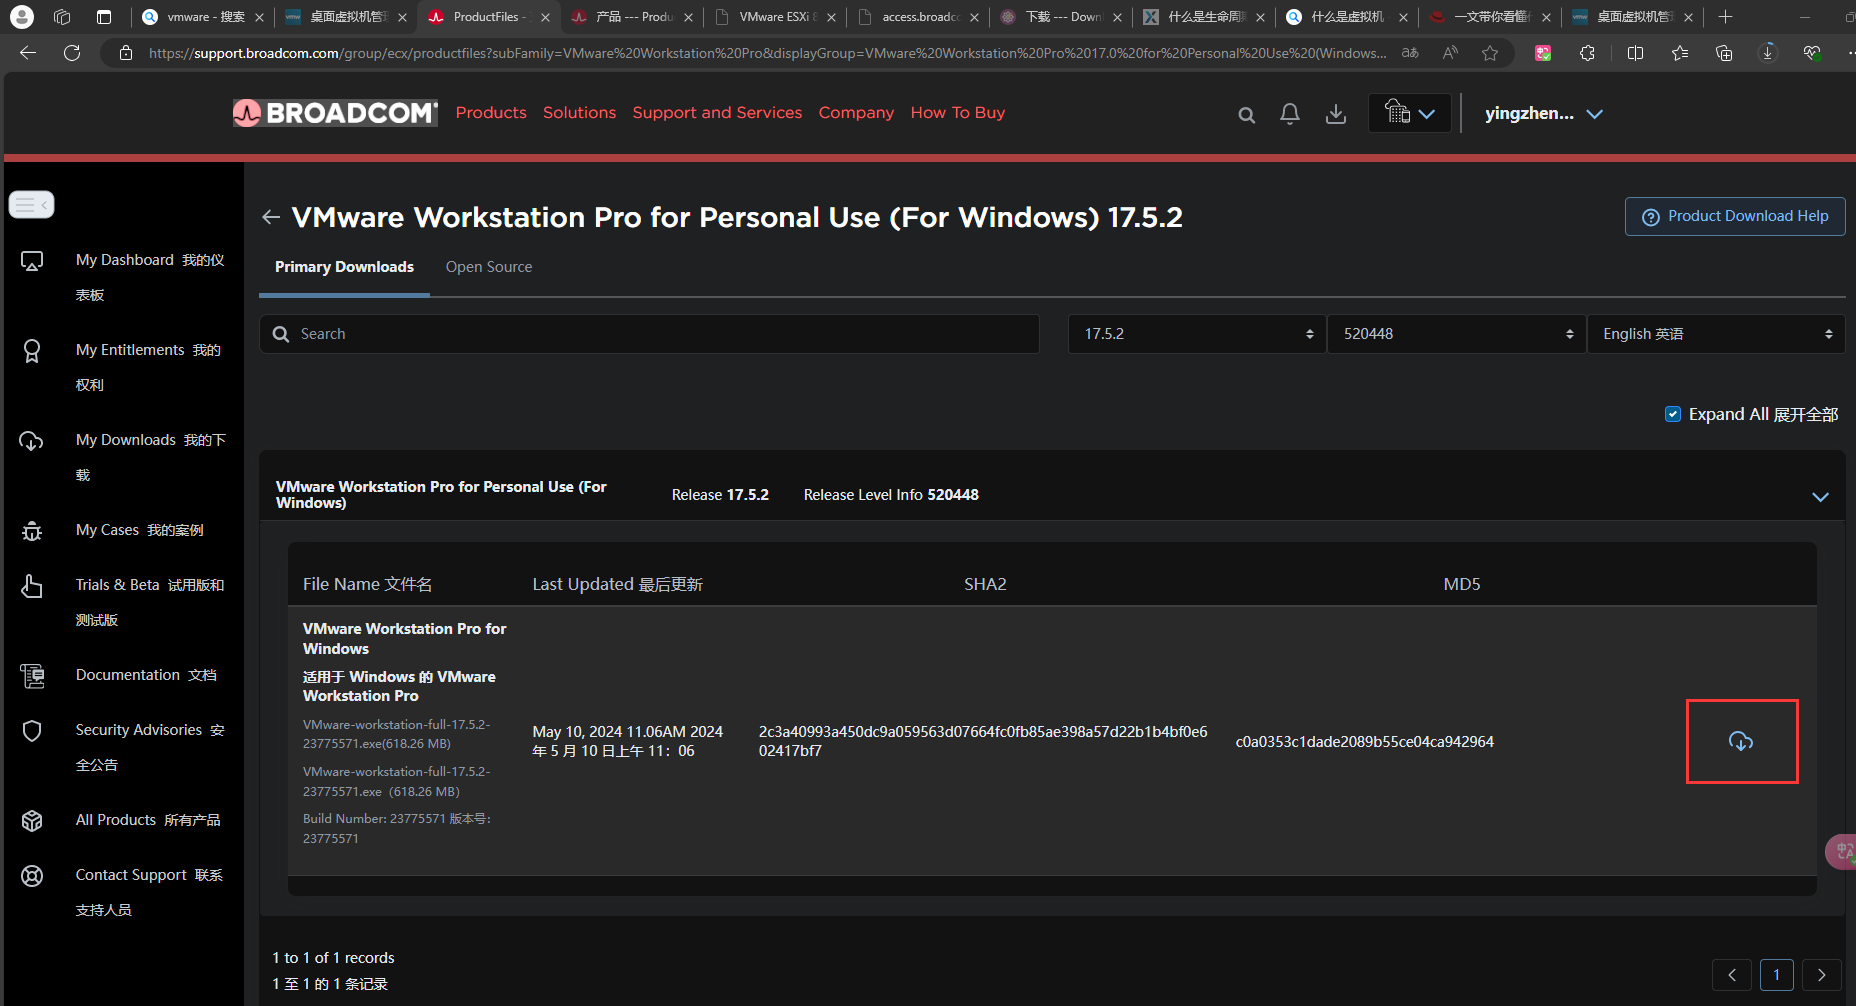Switch to the "VMware ESXi" browser tab
The height and width of the screenshot is (1006, 1856).
tap(774, 17)
